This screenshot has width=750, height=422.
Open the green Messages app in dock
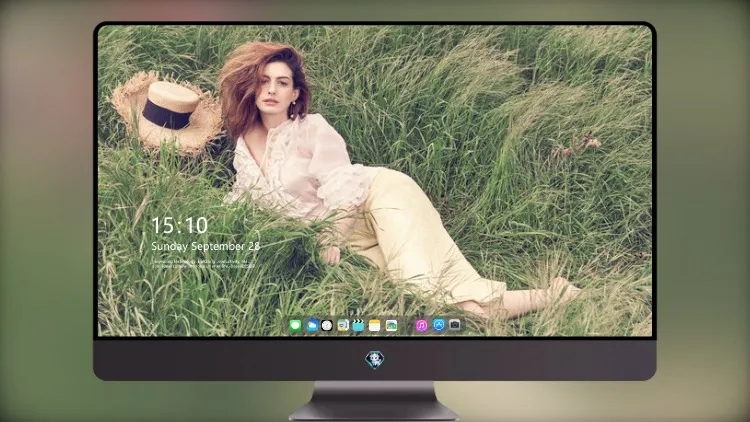(296, 326)
